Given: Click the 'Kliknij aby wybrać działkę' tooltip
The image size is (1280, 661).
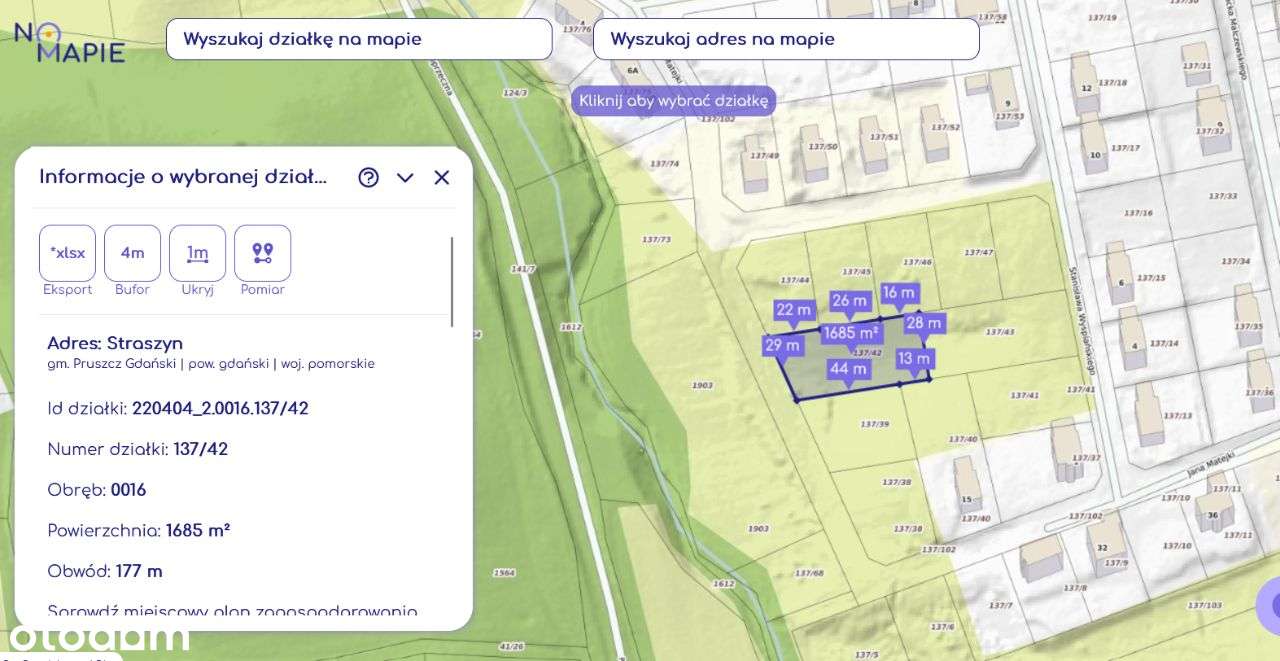Looking at the screenshot, I should (x=673, y=100).
